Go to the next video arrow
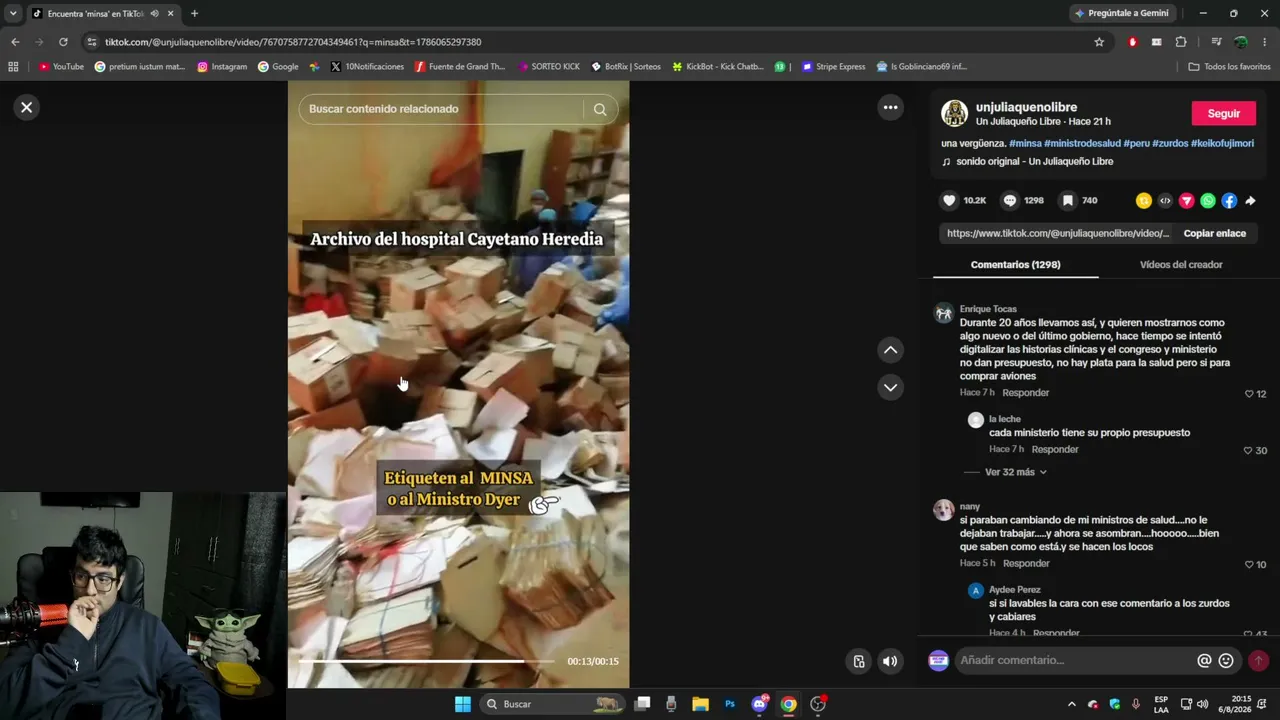1280x720 pixels. click(x=890, y=387)
